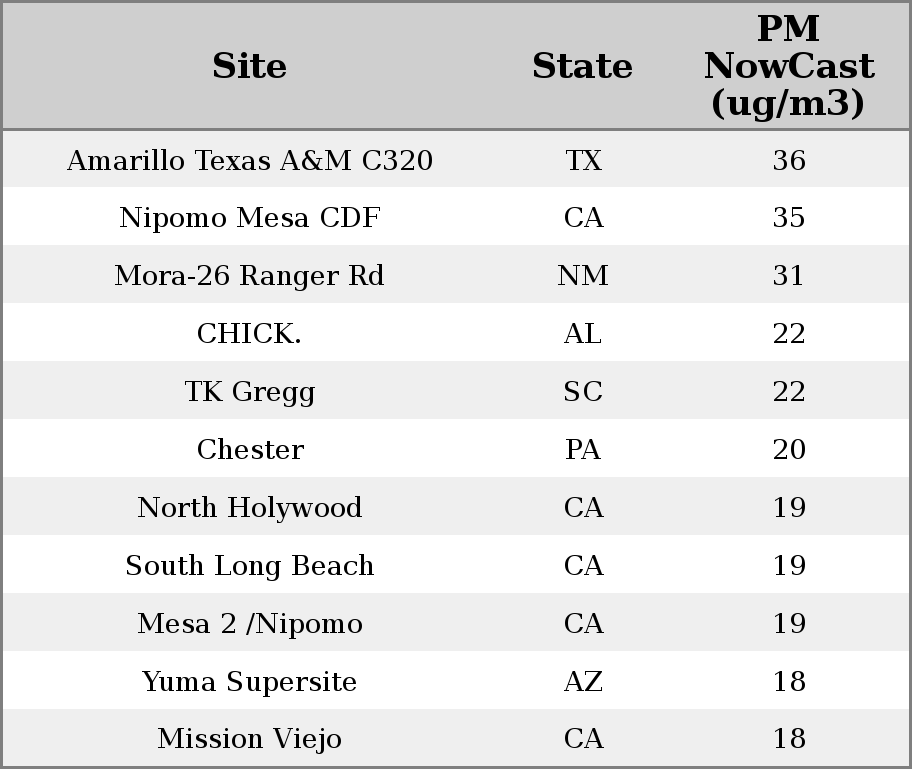Select the NM state cell
912x769 pixels.
[583, 276]
